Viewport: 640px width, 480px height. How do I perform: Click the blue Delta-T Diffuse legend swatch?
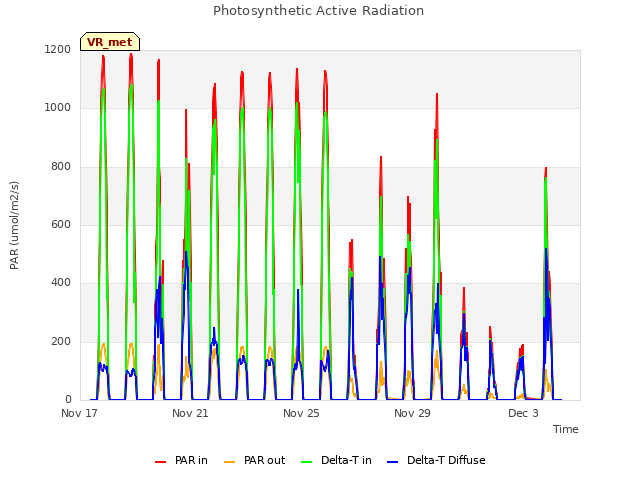[x=392, y=462]
